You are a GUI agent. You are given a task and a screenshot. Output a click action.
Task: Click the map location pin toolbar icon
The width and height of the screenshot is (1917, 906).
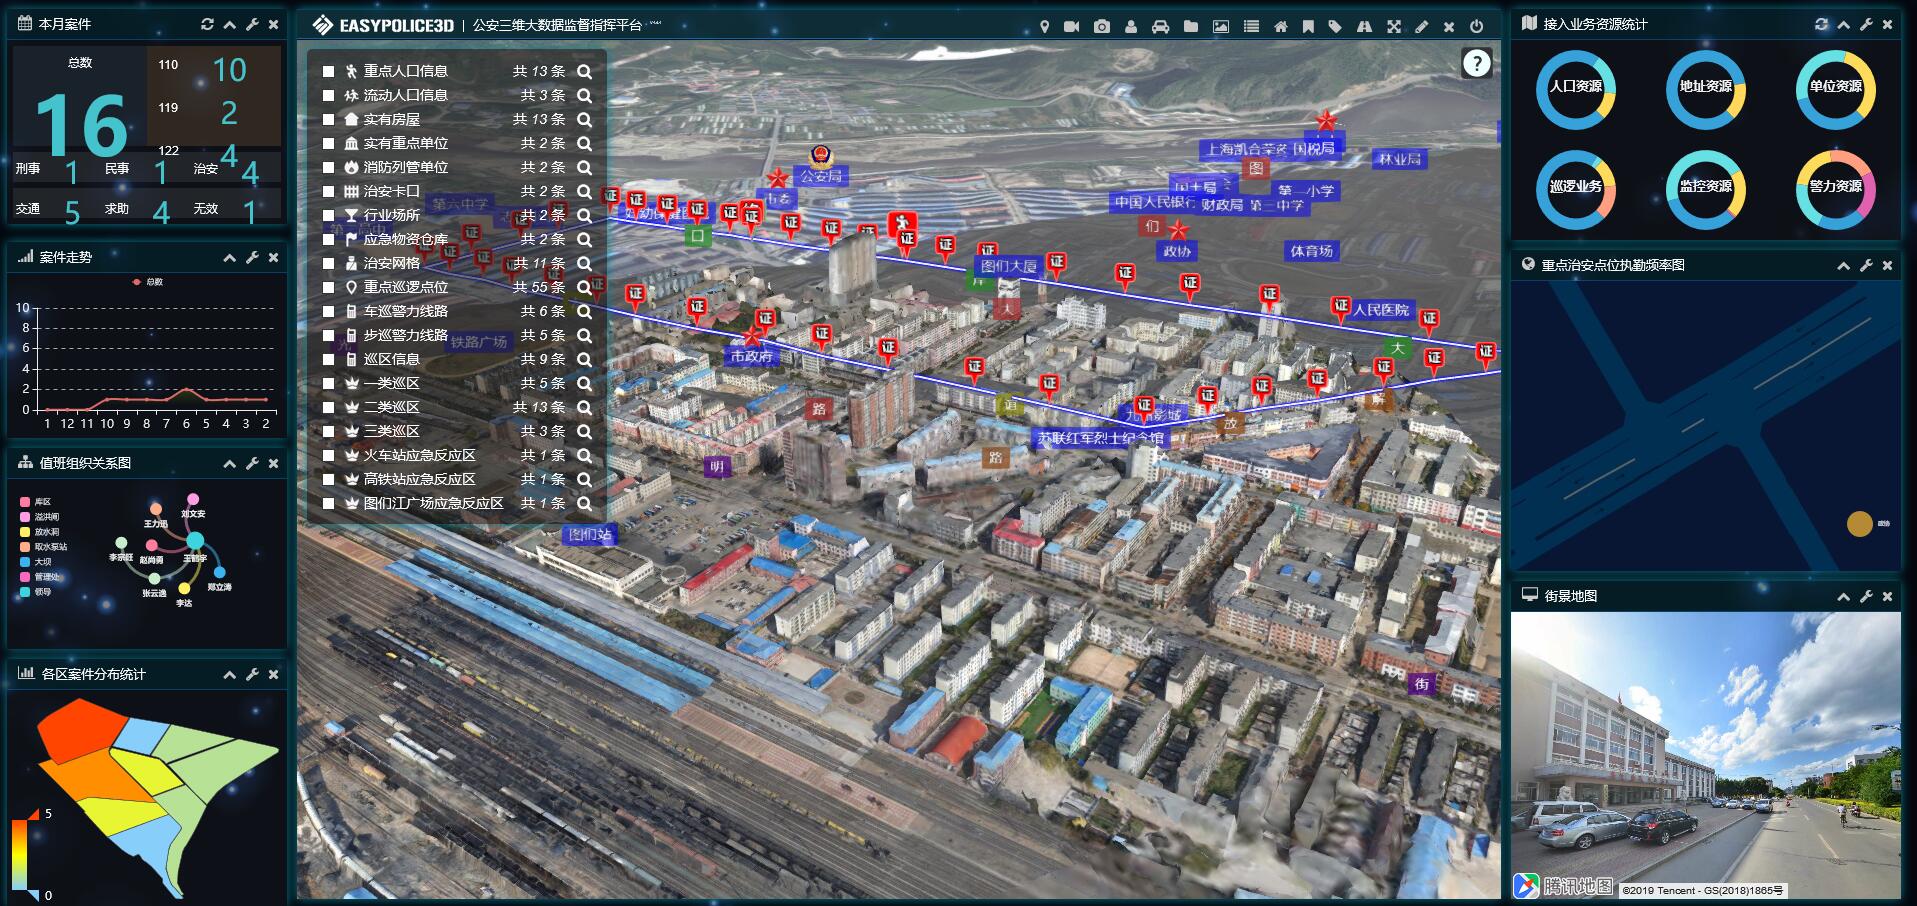(1044, 27)
